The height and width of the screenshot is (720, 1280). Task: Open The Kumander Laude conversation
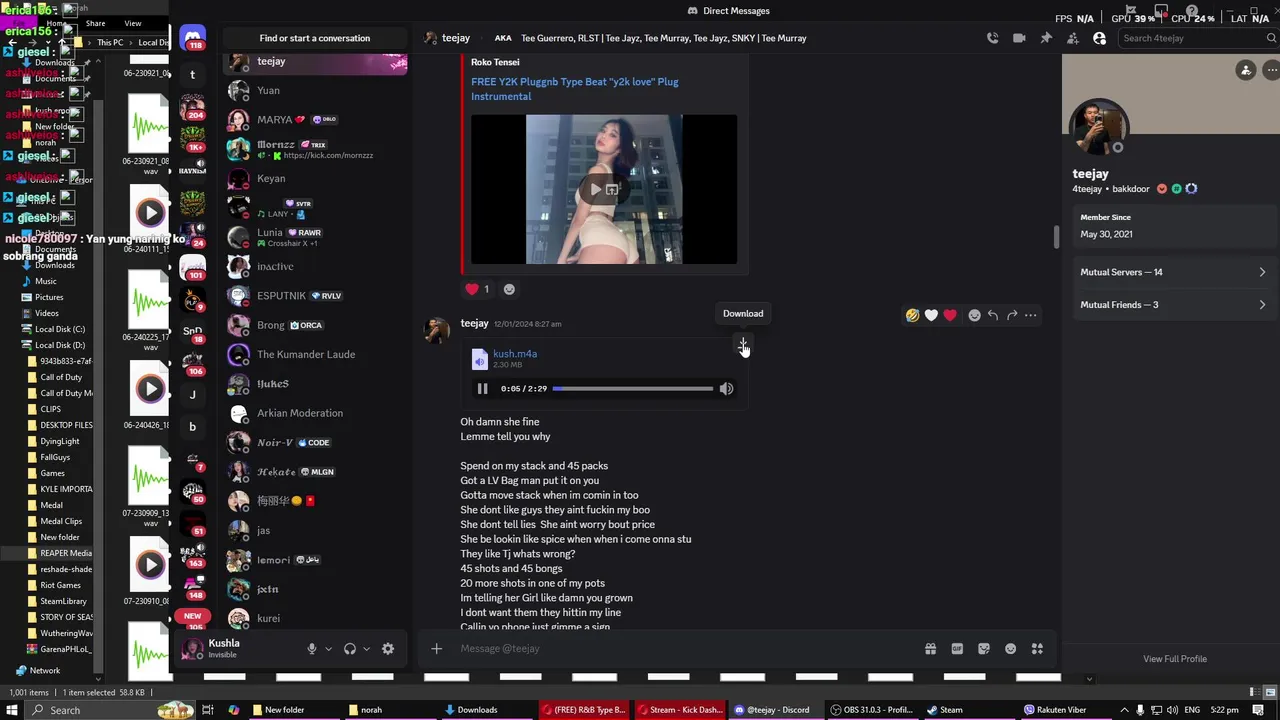(x=315, y=354)
